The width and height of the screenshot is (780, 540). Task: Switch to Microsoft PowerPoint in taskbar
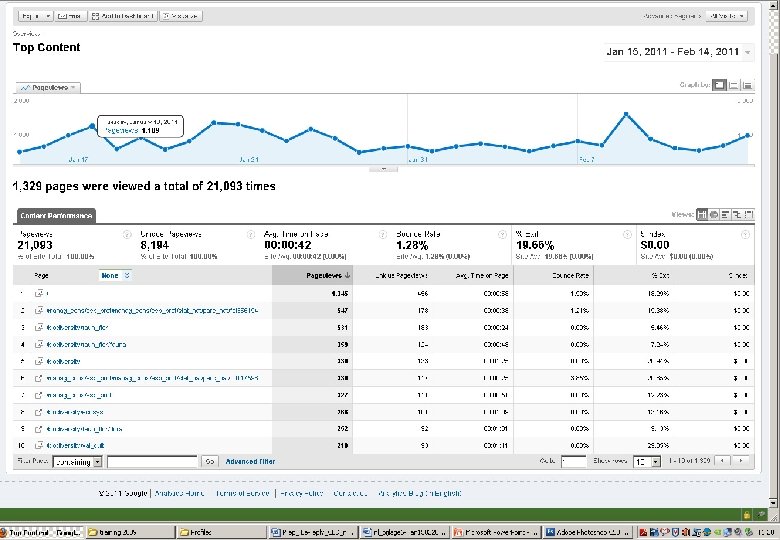click(495, 532)
